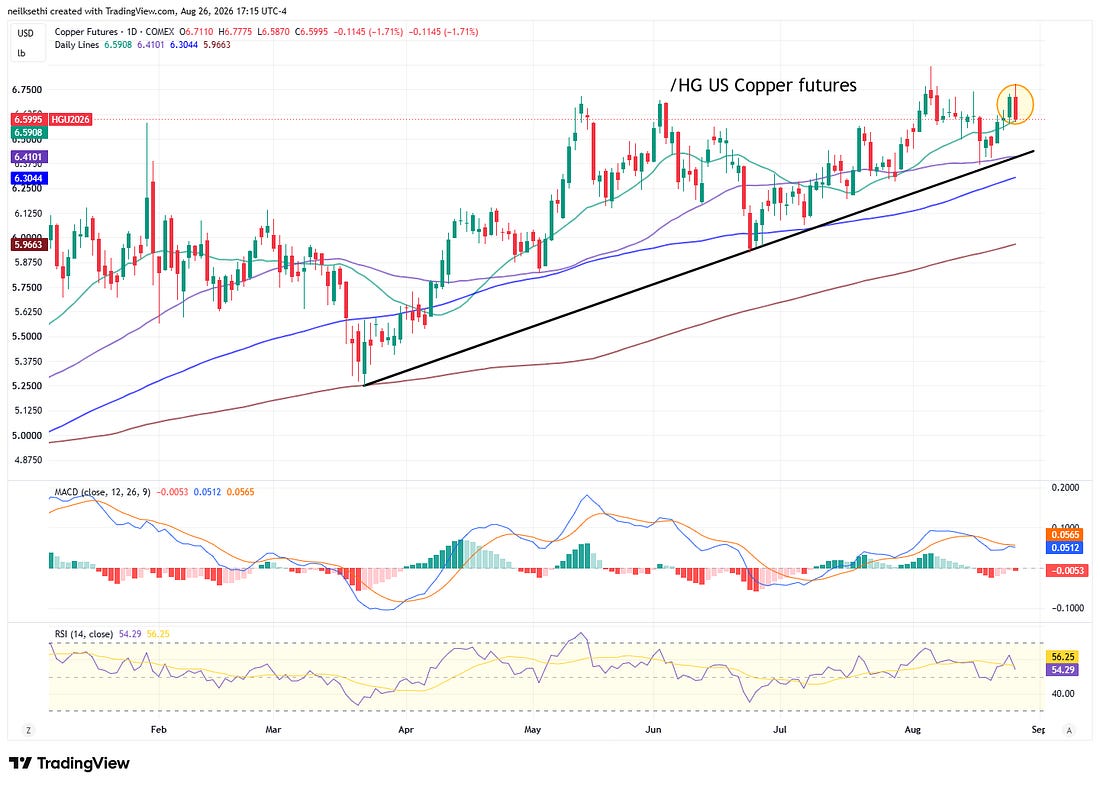Open the TradingView logo link
1100x786 pixels.
point(69,763)
